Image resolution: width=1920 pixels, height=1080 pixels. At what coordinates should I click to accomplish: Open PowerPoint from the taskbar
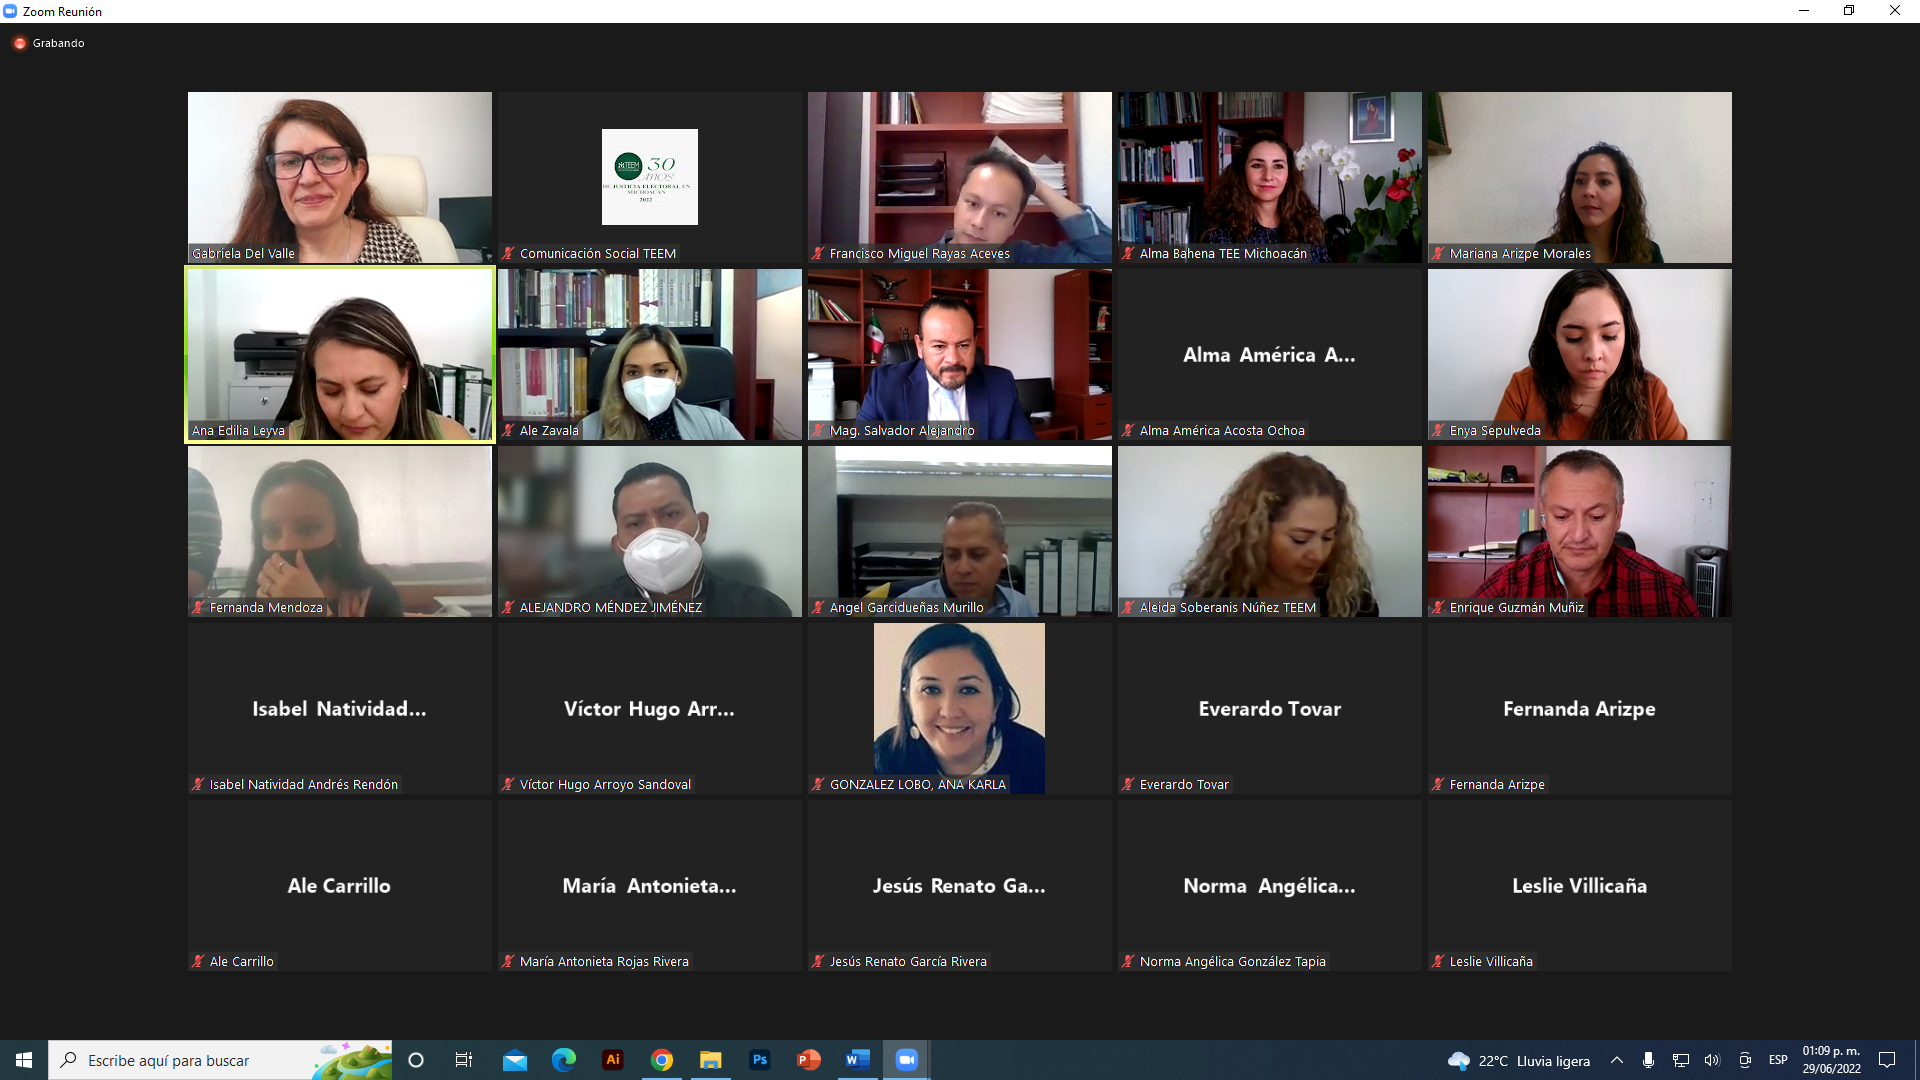[808, 1060]
